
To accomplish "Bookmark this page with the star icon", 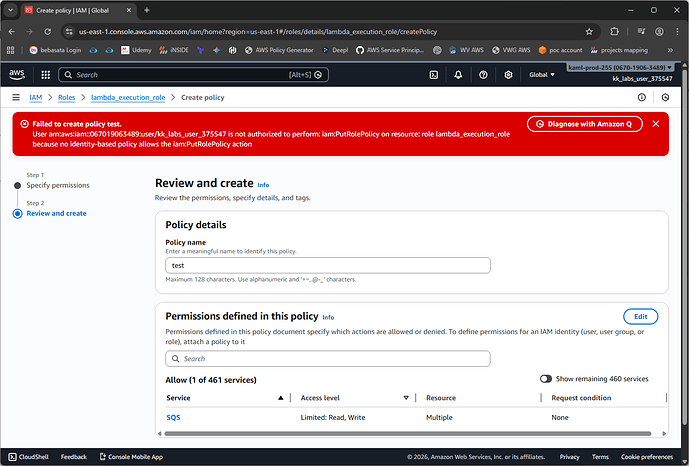I will click(589, 32).
